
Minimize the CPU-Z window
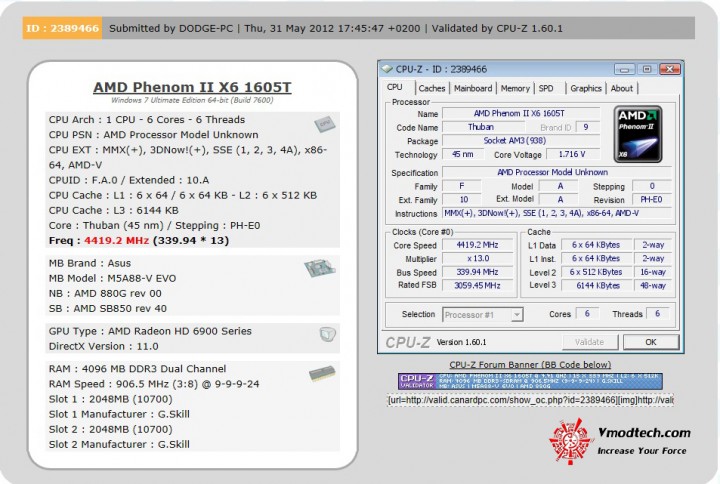pos(624,69)
